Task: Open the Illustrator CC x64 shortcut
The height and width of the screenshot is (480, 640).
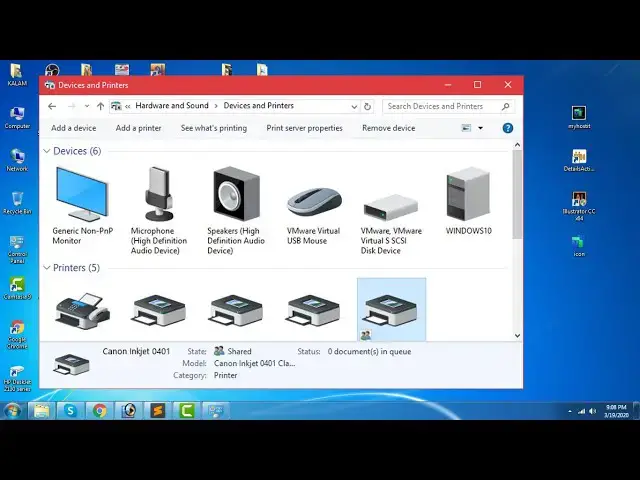Action: [579, 207]
